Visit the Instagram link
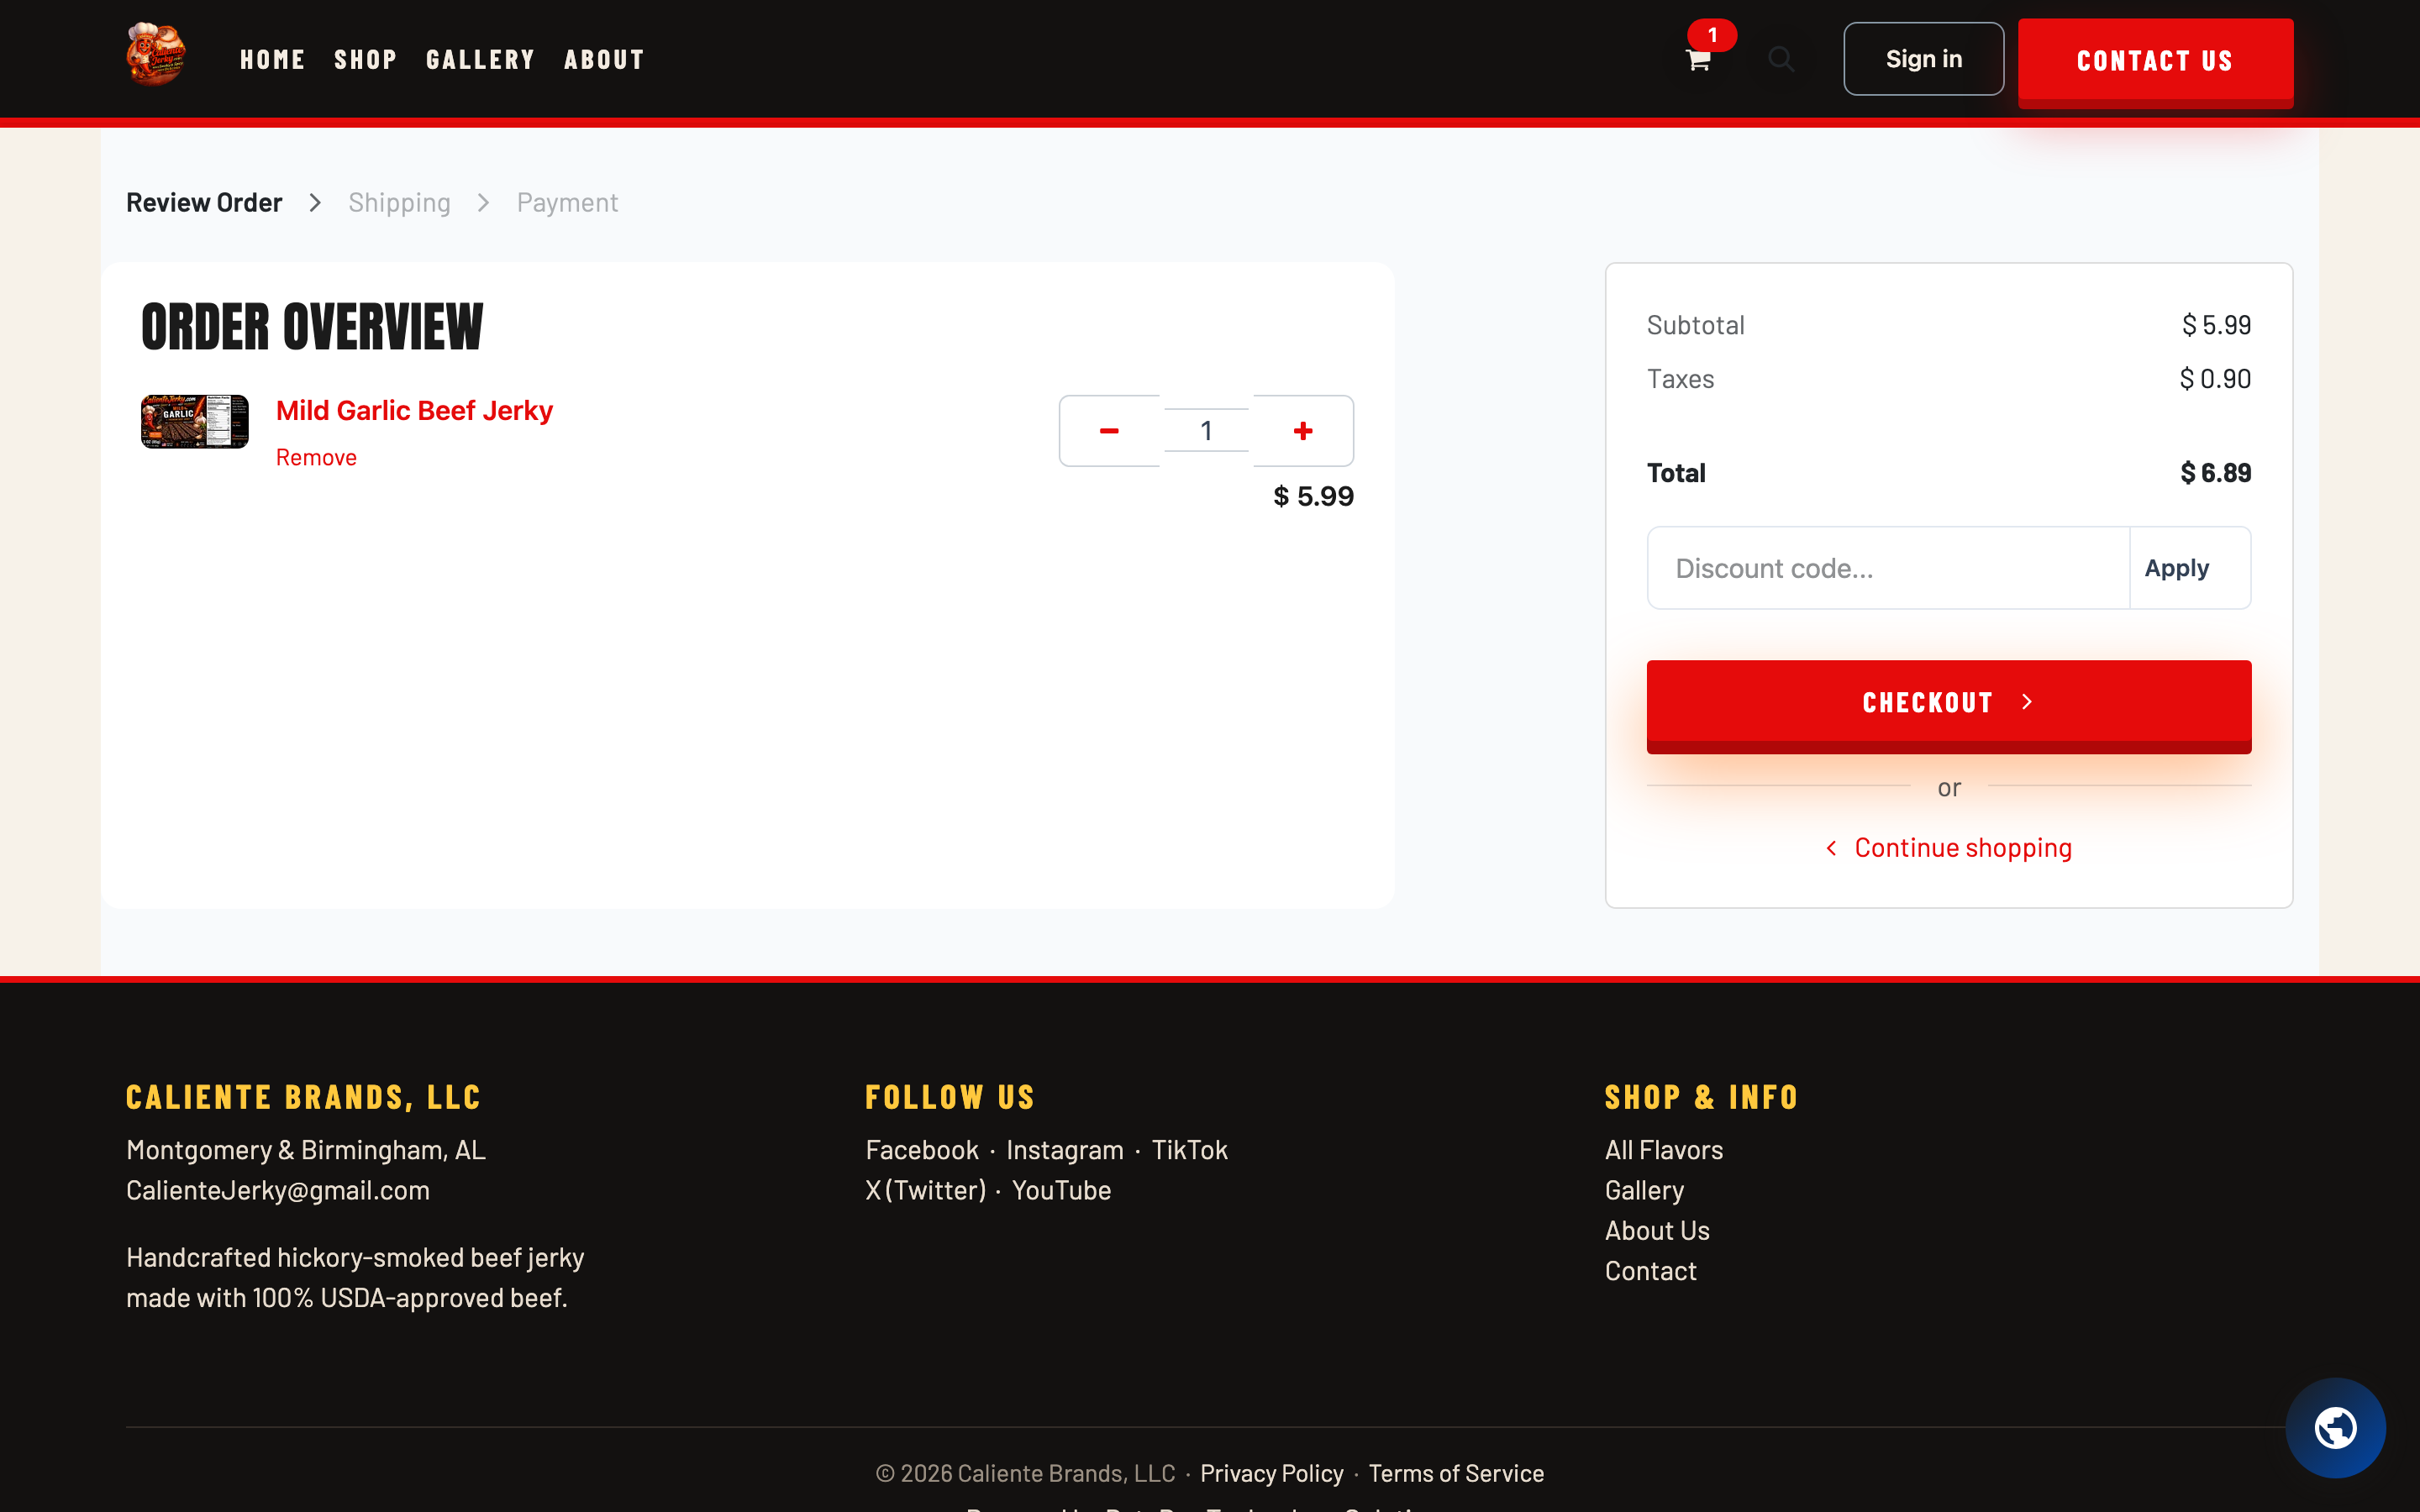This screenshot has height=1512, width=2420. 1065,1150
